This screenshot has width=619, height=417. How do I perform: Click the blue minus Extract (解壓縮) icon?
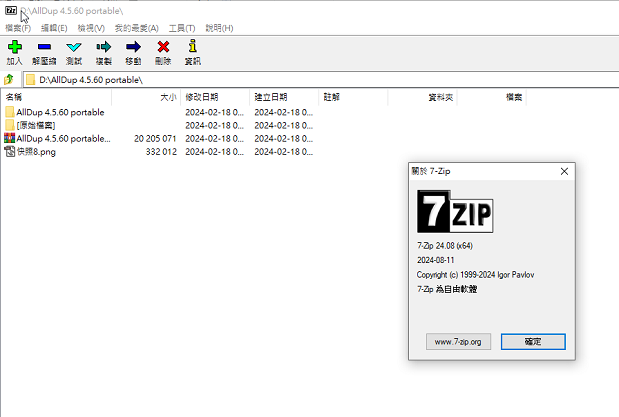pos(44,47)
